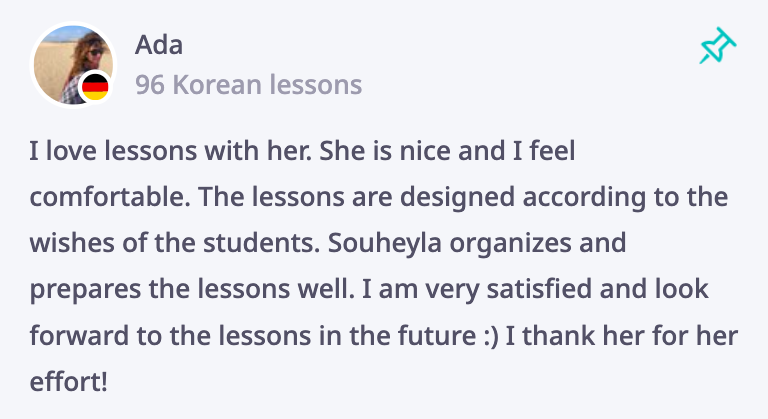This screenshot has width=768, height=419.
Task: Click the word Korean under Ada
Action: (217, 84)
